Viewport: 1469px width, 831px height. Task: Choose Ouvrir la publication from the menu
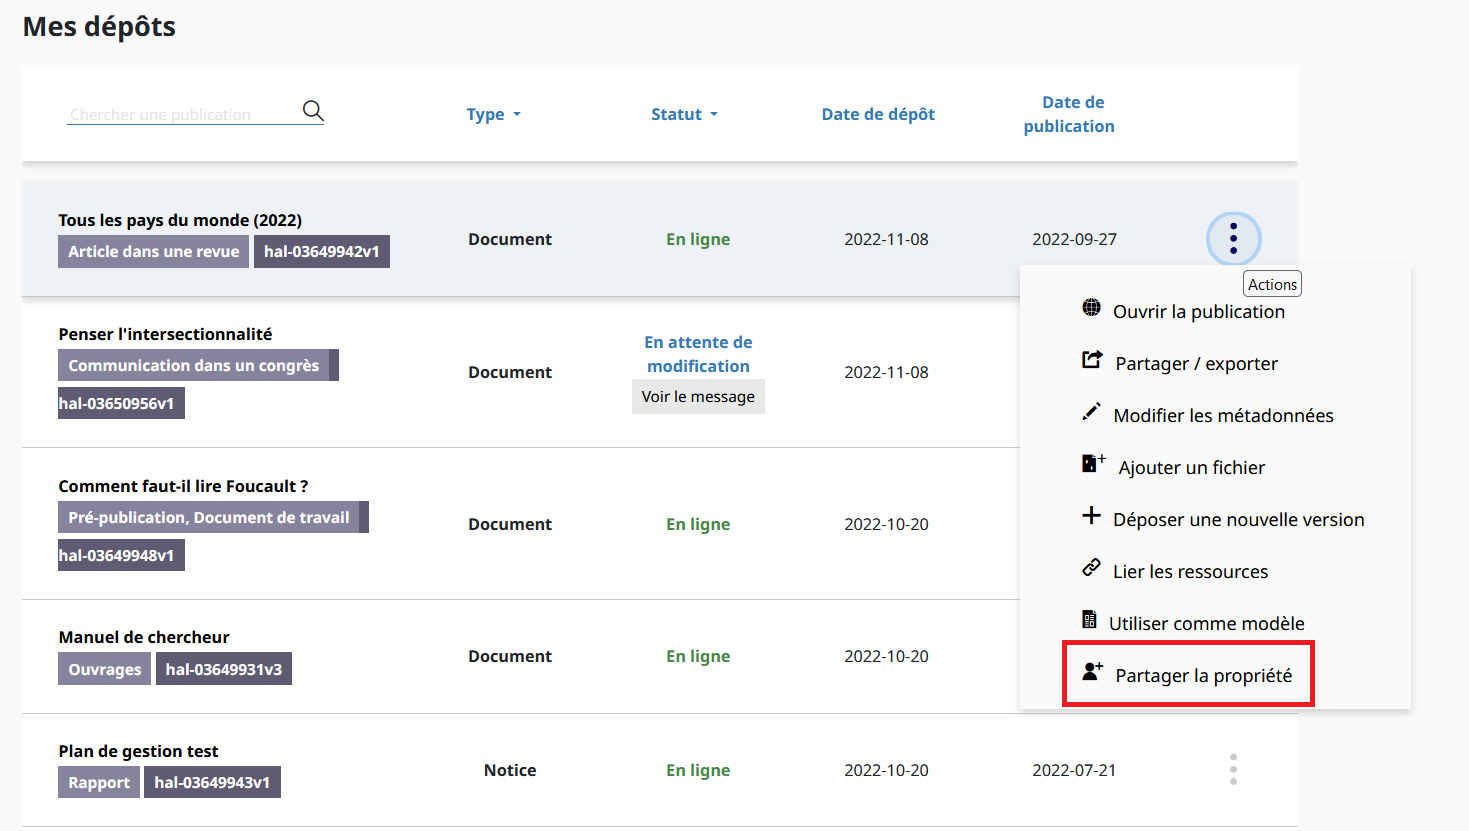tap(1199, 312)
